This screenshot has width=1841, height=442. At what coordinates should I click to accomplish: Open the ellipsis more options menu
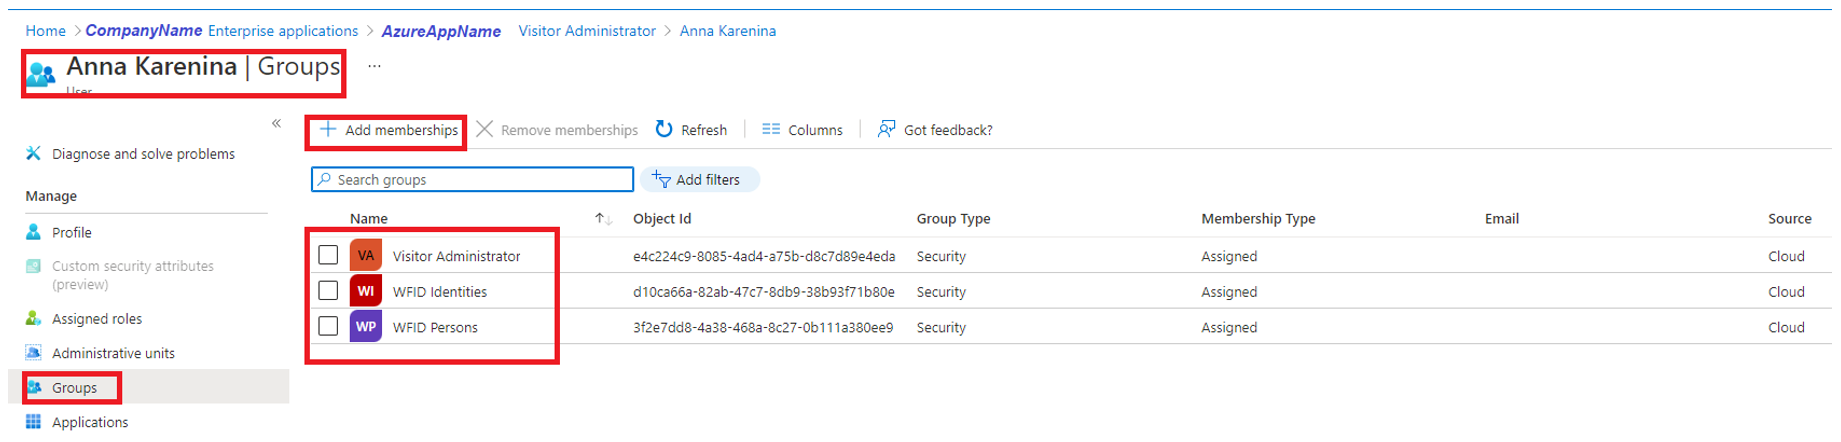click(374, 66)
